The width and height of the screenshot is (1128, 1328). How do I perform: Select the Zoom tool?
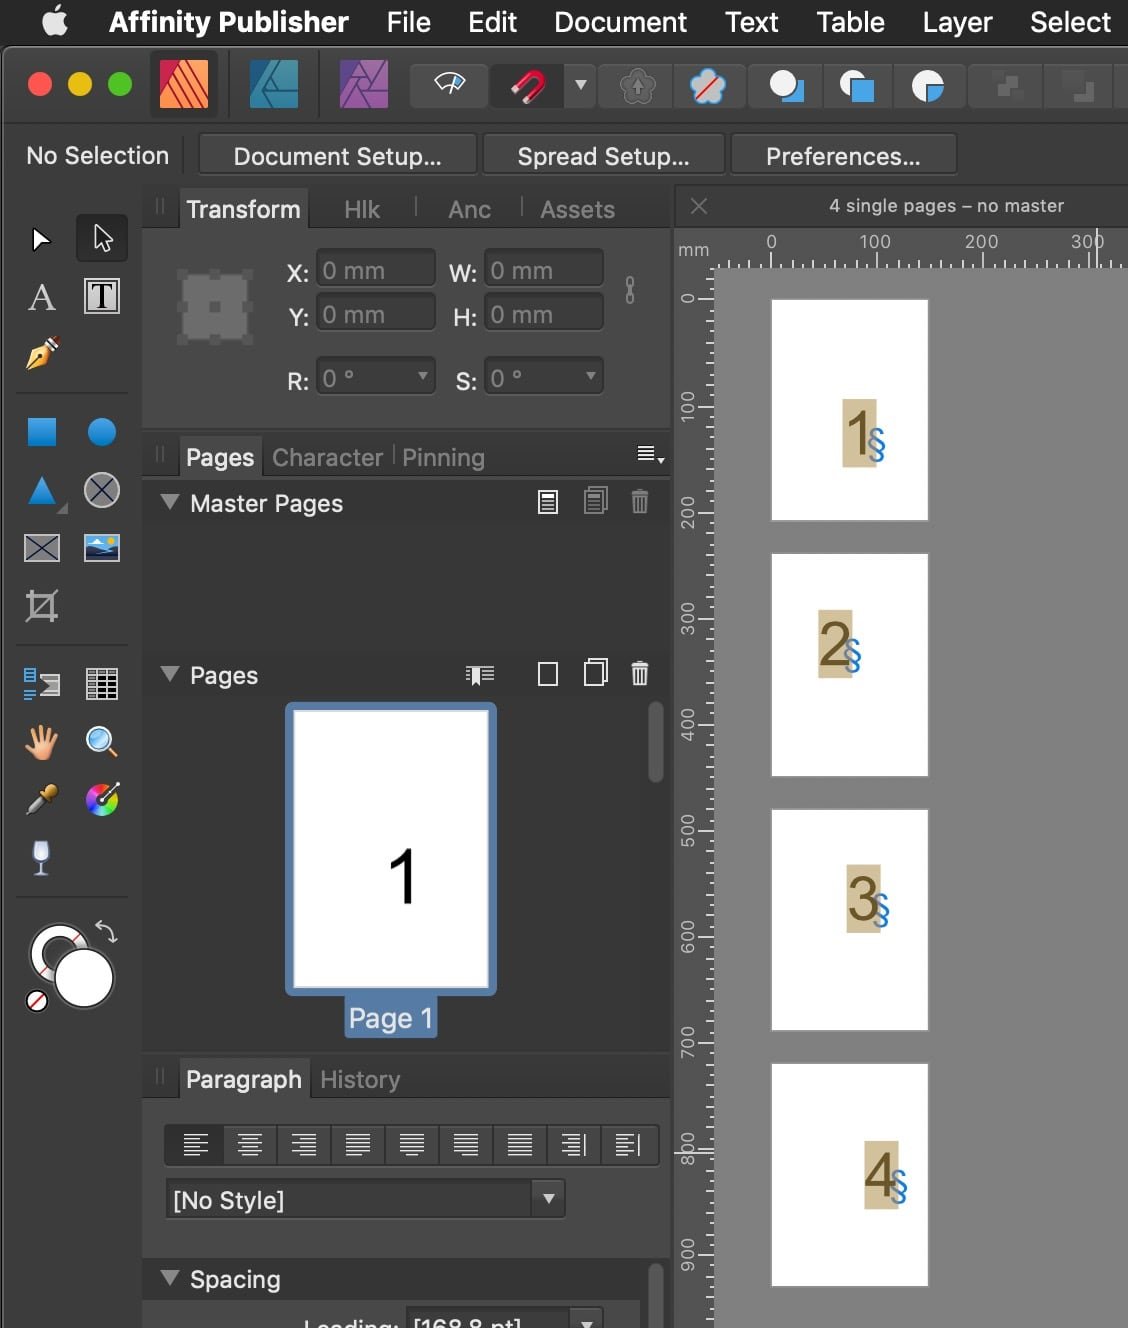tap(101, 741)
